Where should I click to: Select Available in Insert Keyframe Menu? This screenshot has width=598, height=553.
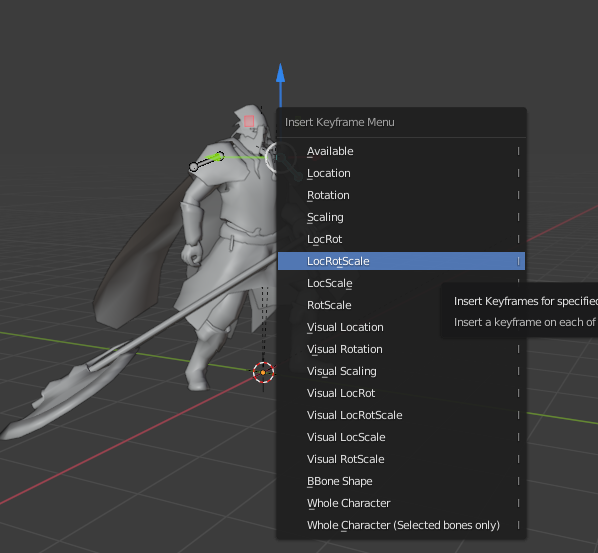(401, 151)
